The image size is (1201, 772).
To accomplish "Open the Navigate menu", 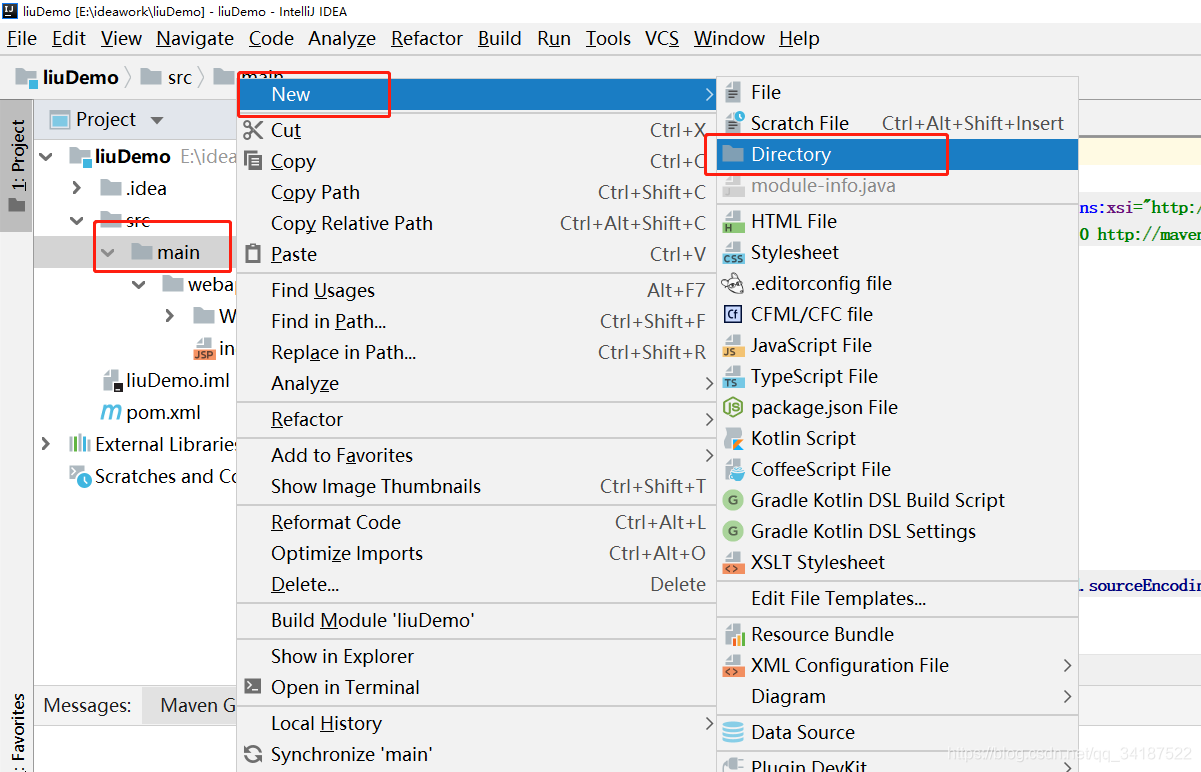I will [x=195, y=38].
